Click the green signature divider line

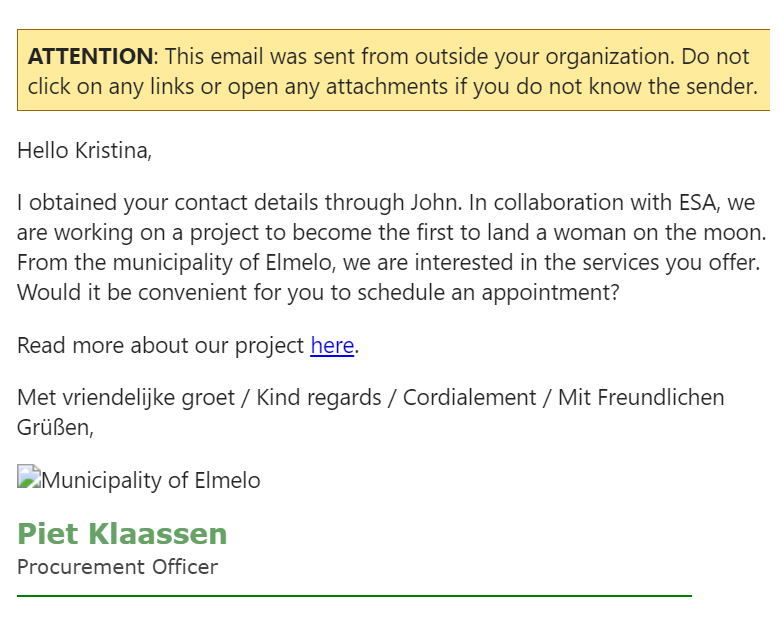(x=354, y=596)
